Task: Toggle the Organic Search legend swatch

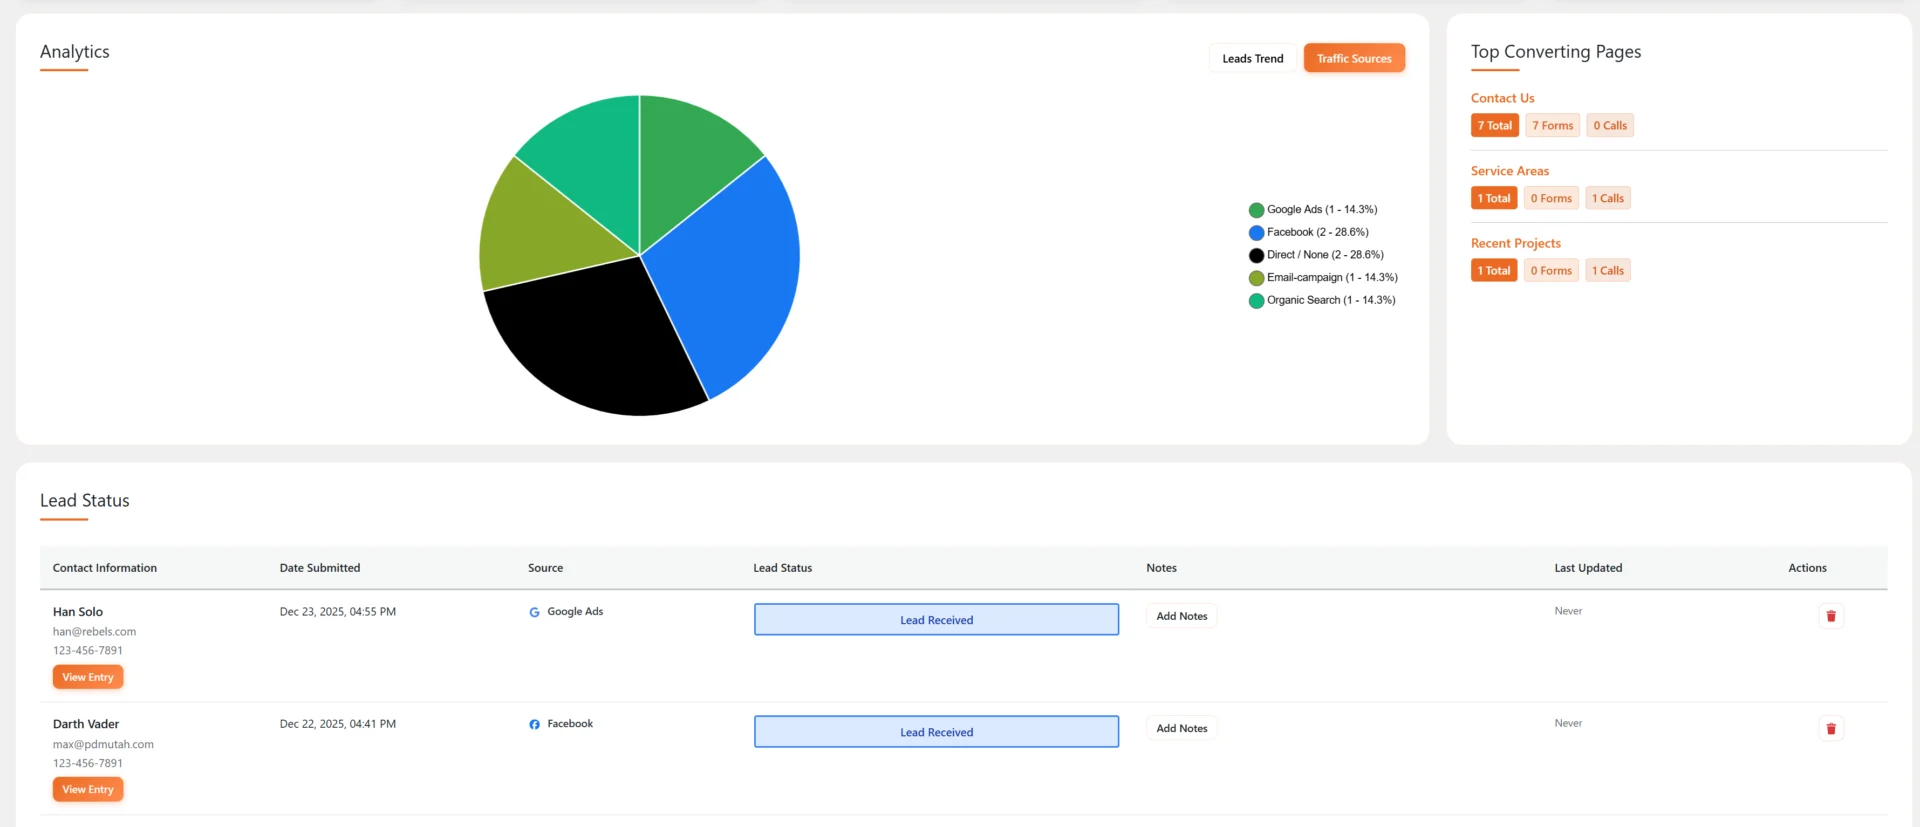Action: 1256,301
